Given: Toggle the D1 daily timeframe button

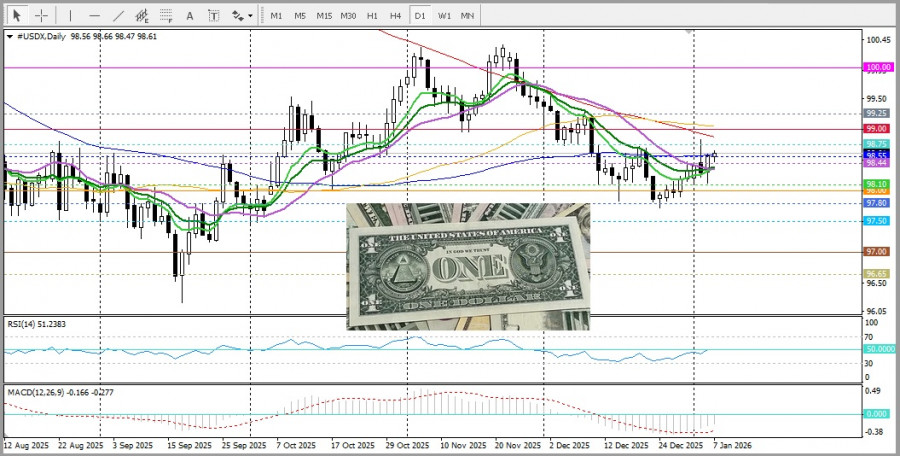Looking at the screenshot, I should 420,16.
